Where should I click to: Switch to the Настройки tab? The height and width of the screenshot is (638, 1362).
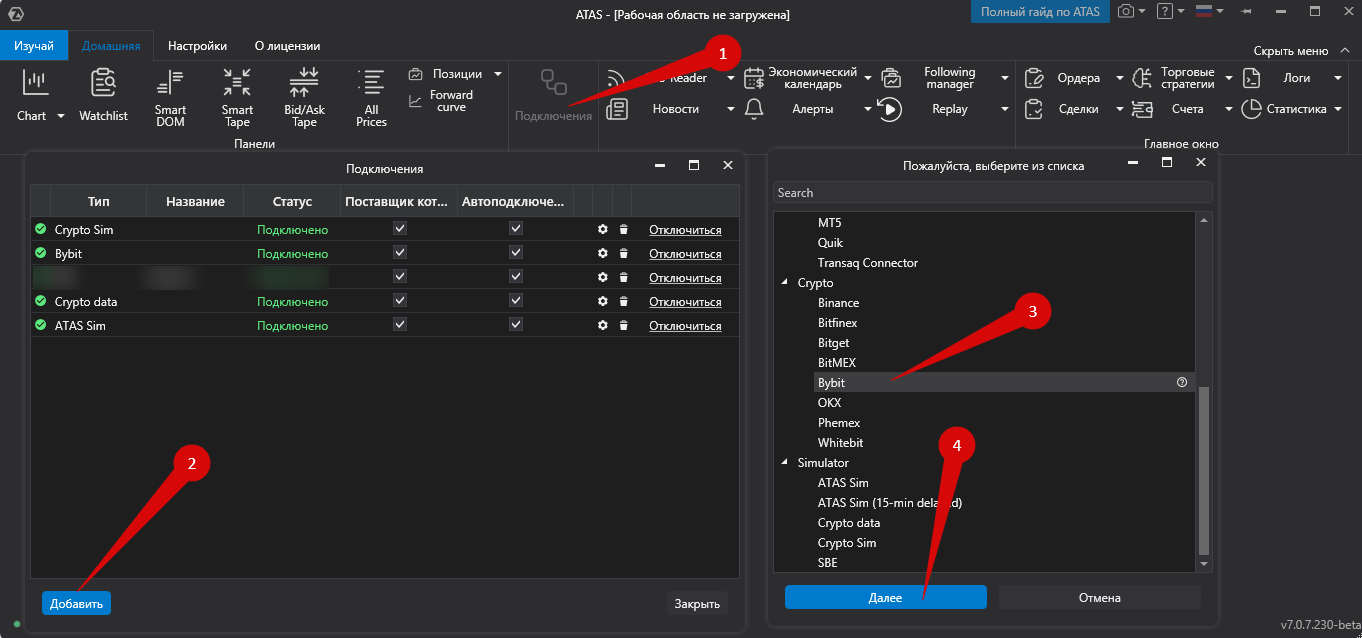[x=197, y=46]
